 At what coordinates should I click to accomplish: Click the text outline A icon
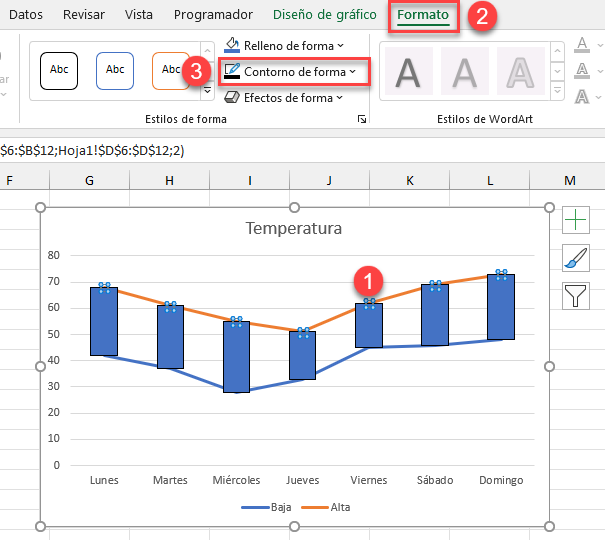(582, 71)
